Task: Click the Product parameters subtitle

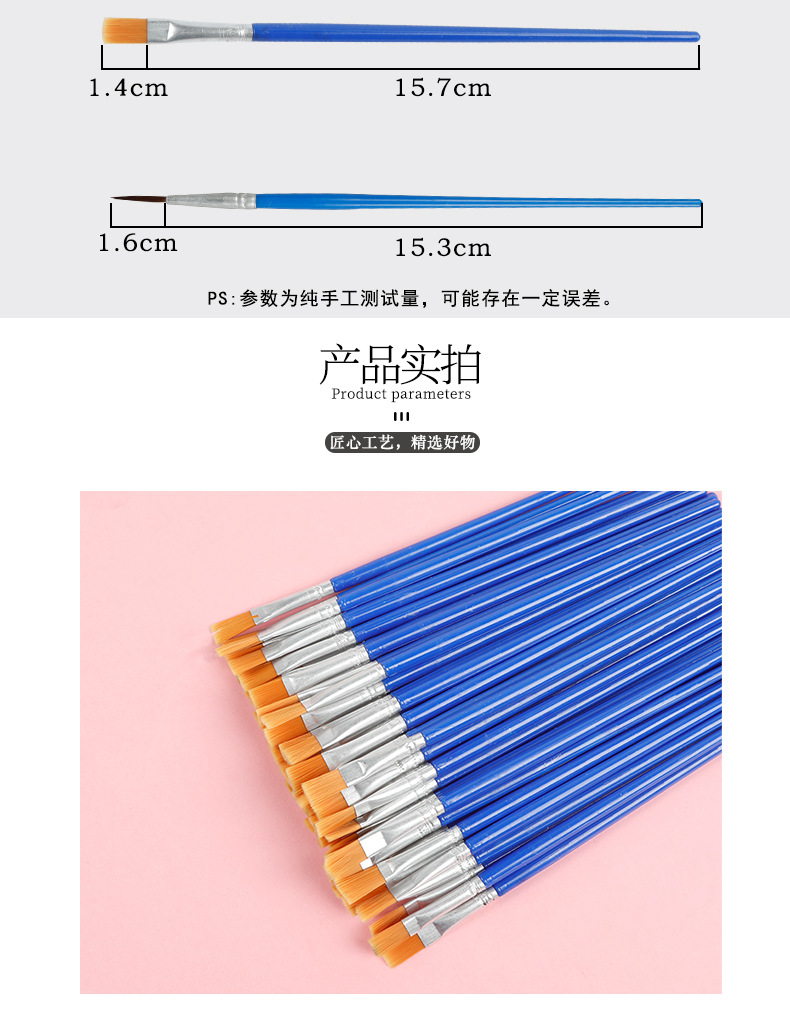Action: click(401, 394)
